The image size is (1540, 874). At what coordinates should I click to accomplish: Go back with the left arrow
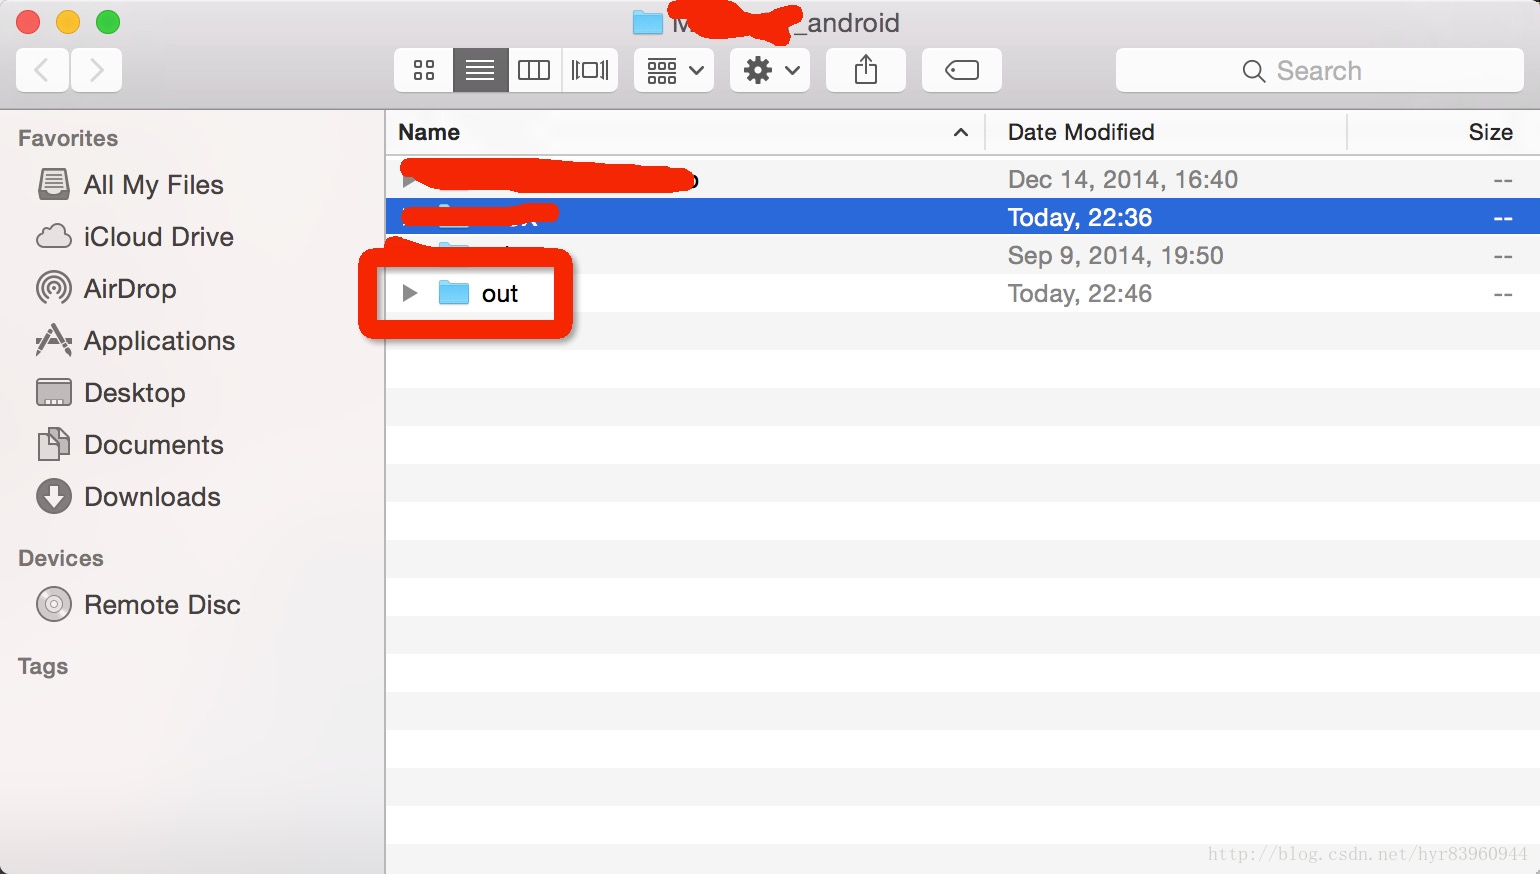[42, 70]
